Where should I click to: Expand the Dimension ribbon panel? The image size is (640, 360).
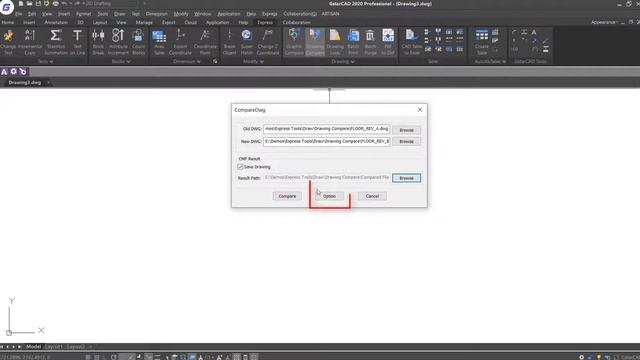click(187, 62)
